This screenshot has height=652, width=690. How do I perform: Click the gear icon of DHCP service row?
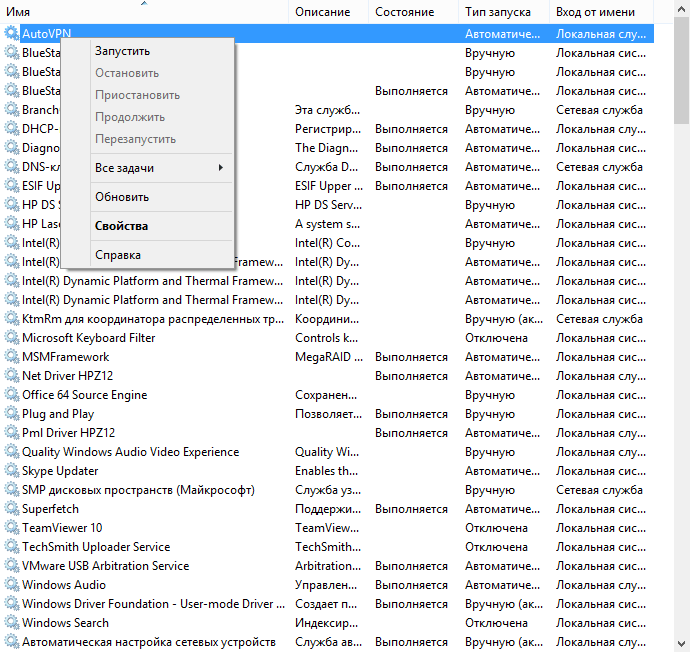coord(11,129)
